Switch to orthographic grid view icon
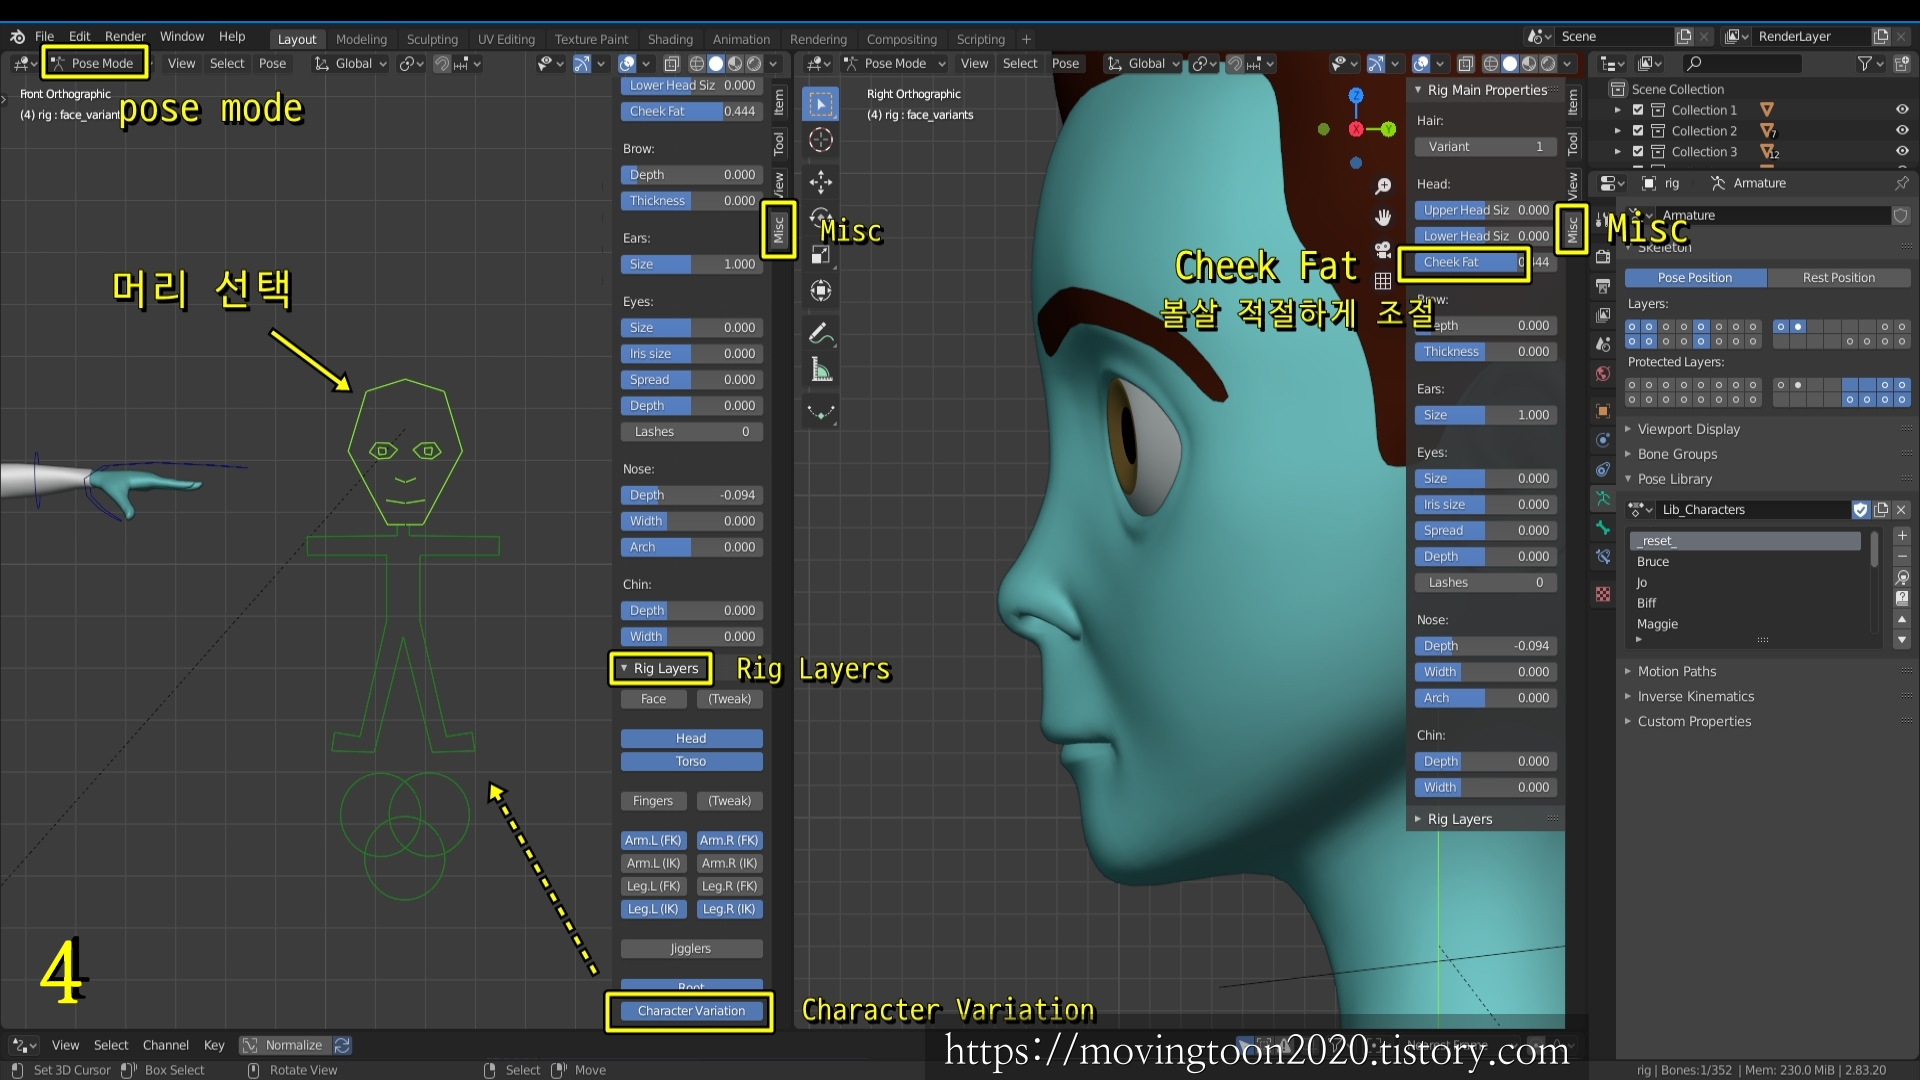This screenshot has width=1920, height=1080. pyautogui.click(x=1383, y=281)
